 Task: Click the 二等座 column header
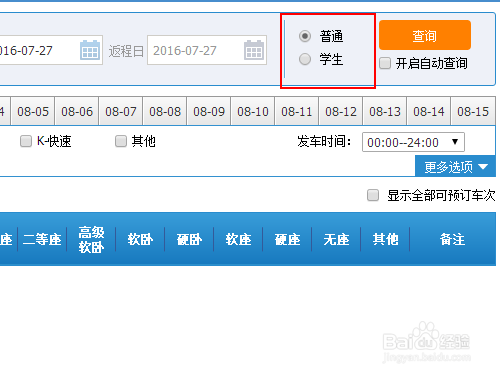click(42, 239)
